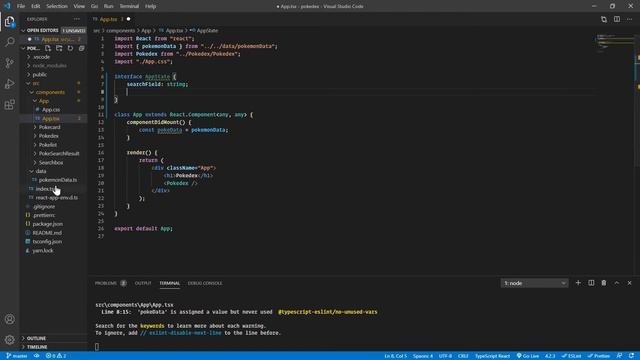This screenshot has height=360, width=640.
Task: Open App.css in the explorer
Action: (54, 110)
